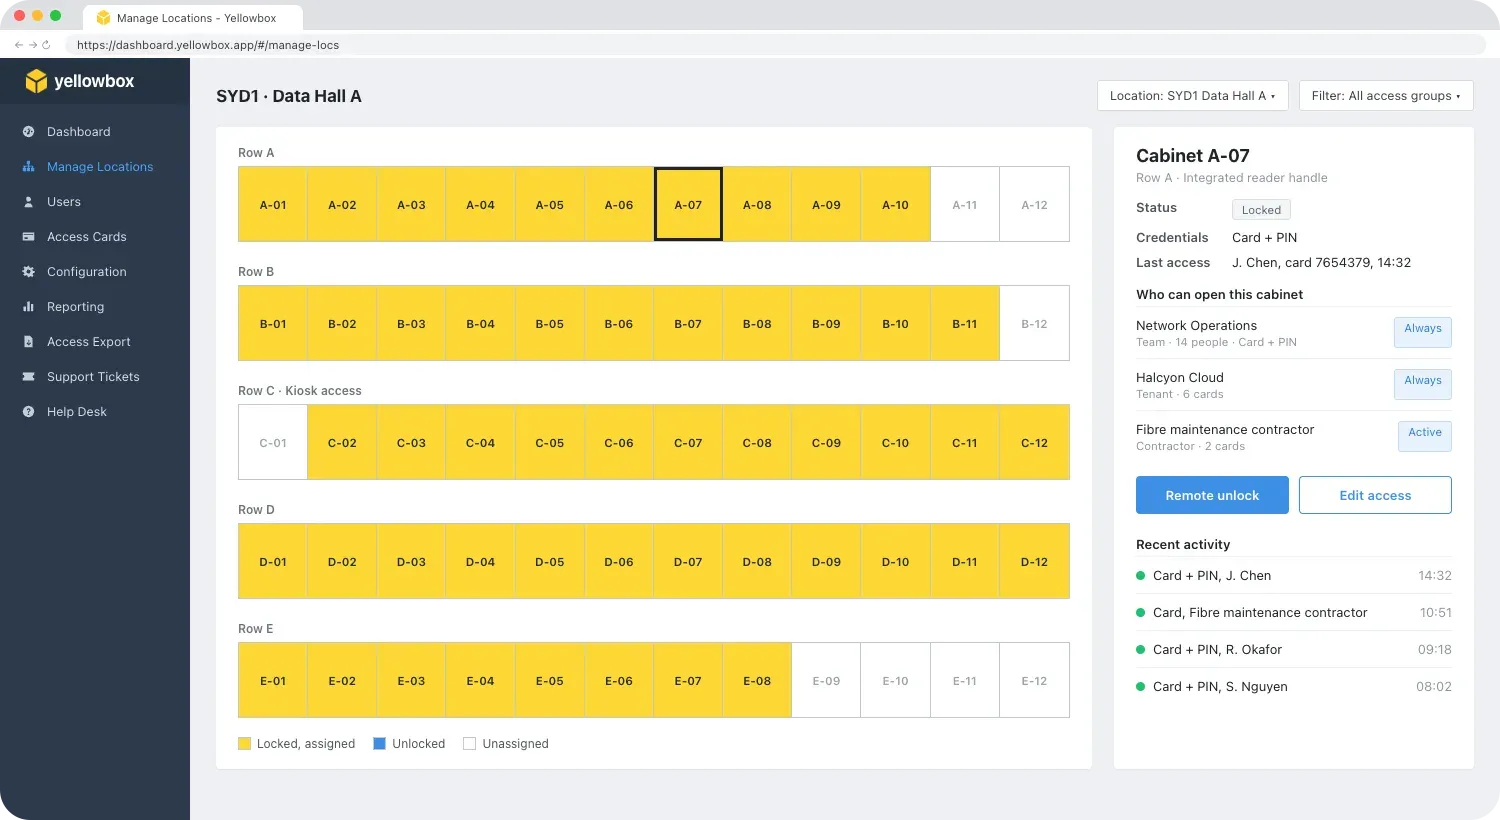
Task: Click the Locked status badge
Action: point(1261,210)
